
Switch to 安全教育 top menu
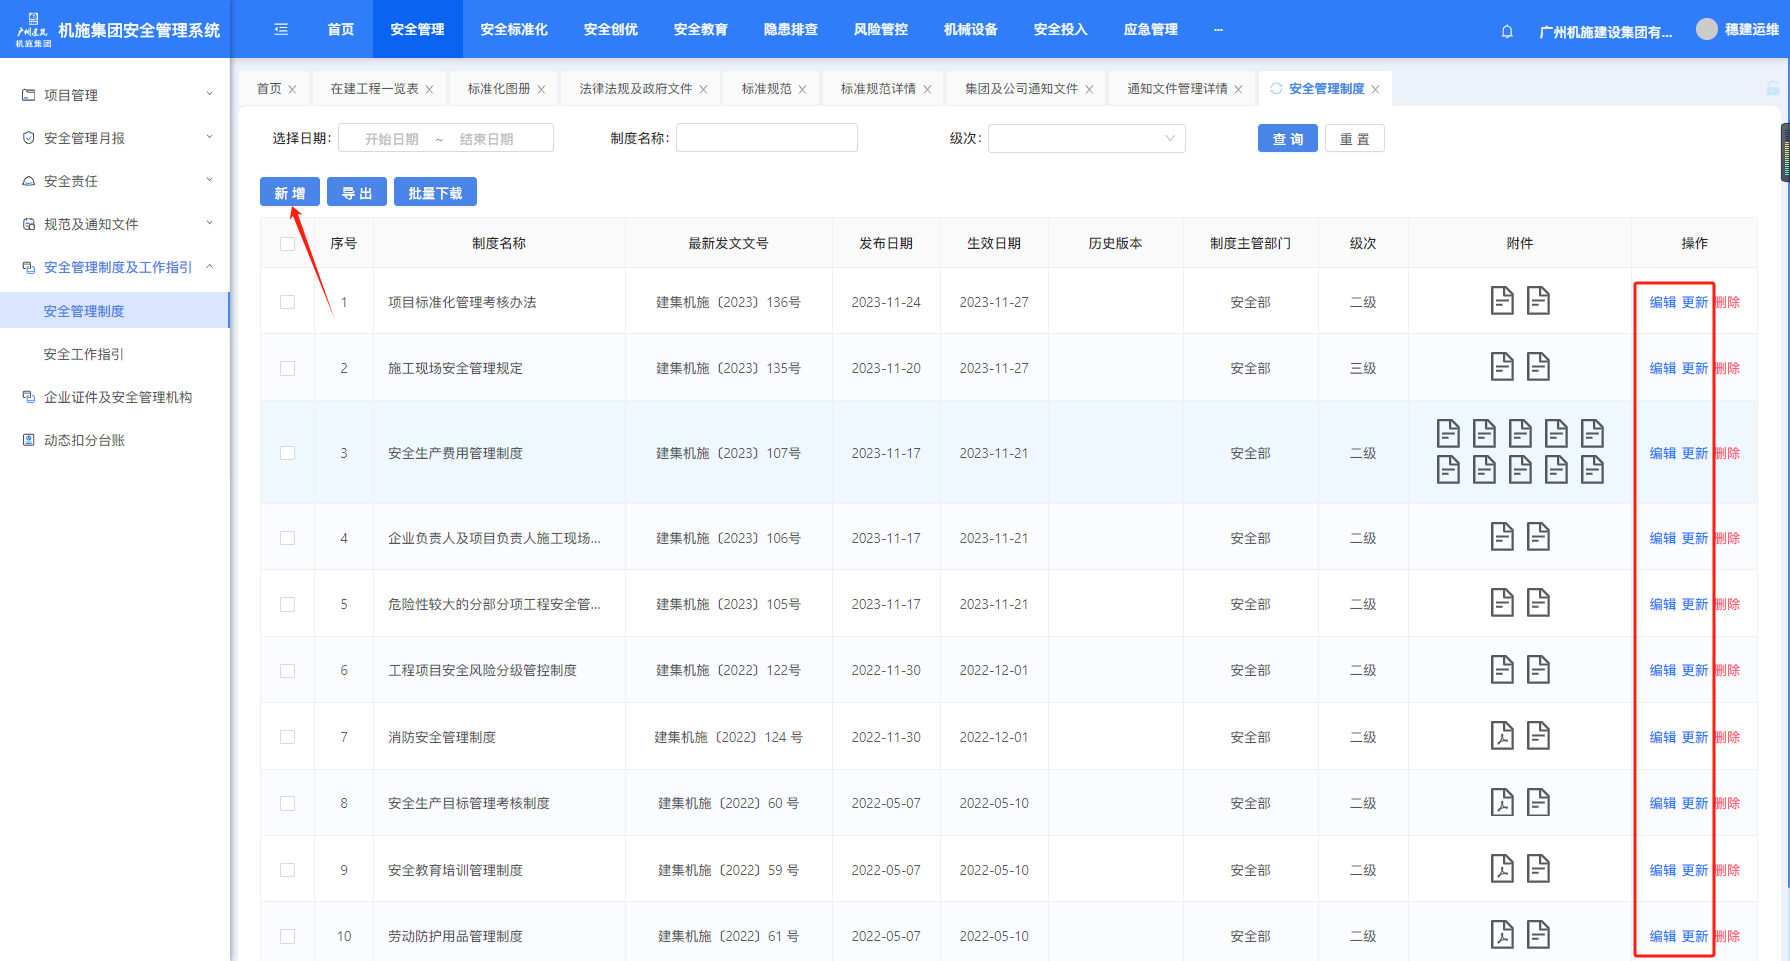(700, 30)
